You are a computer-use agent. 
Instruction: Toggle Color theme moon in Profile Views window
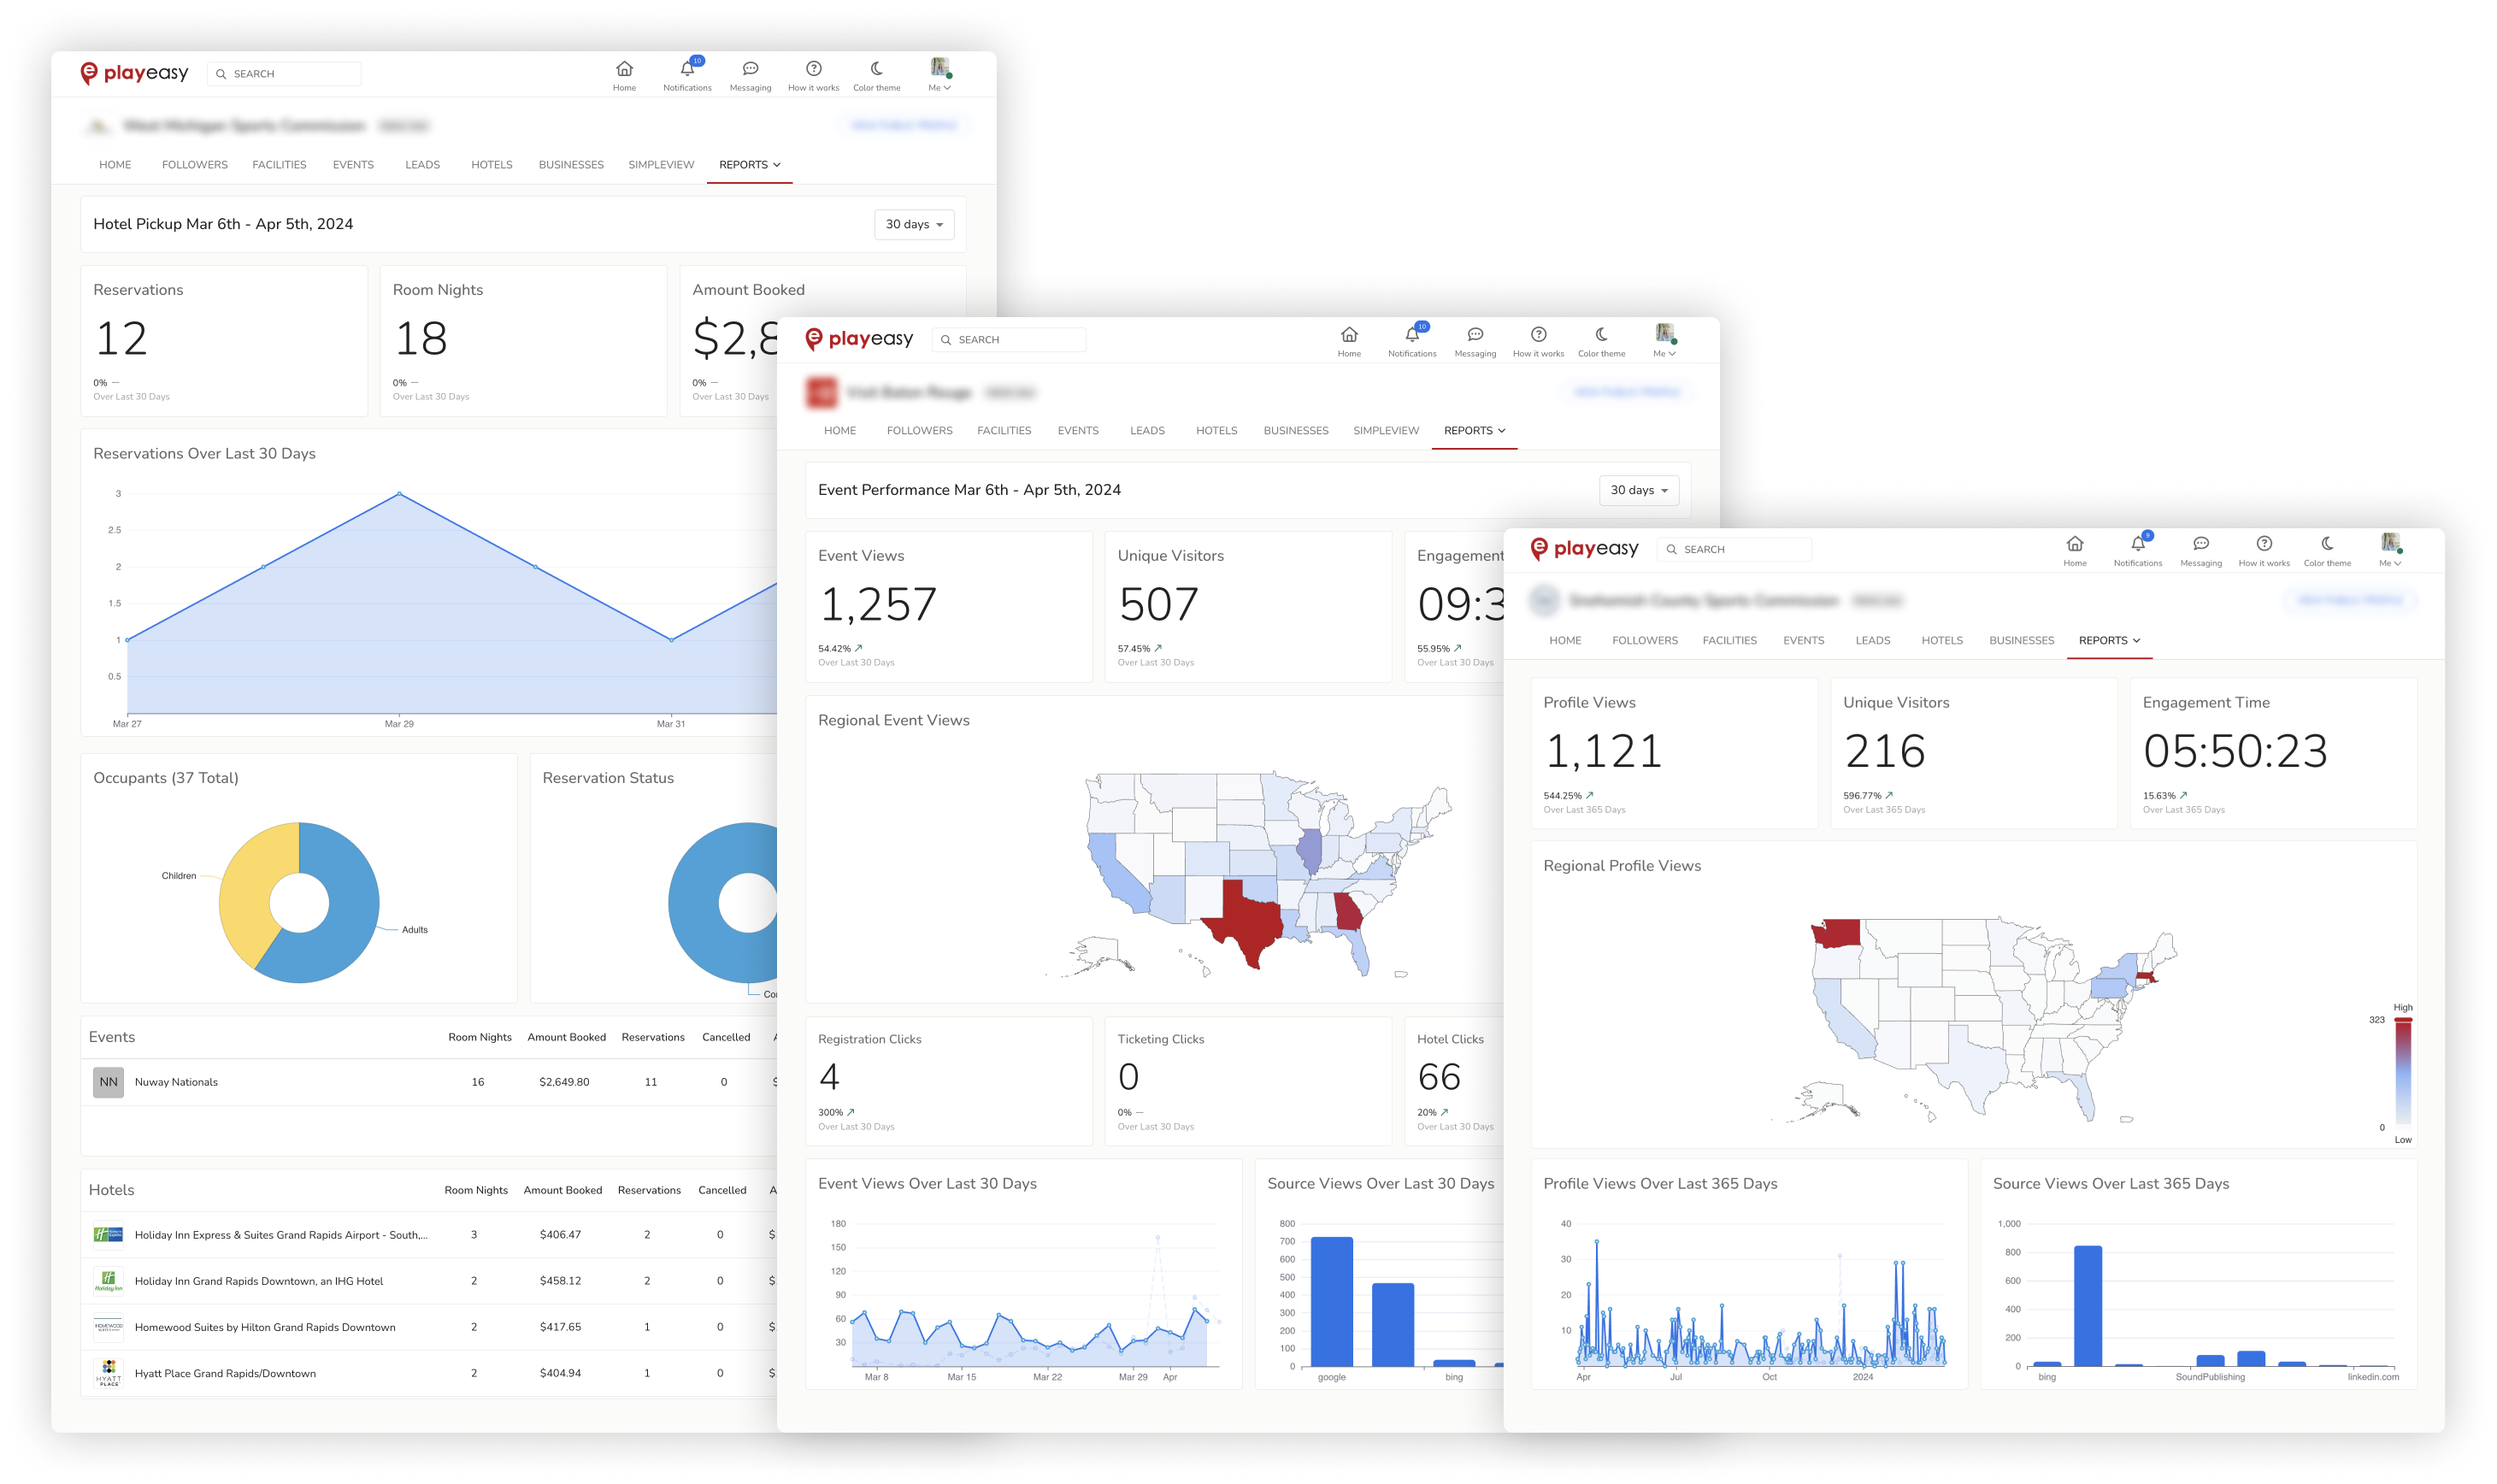pos(2327,544)
